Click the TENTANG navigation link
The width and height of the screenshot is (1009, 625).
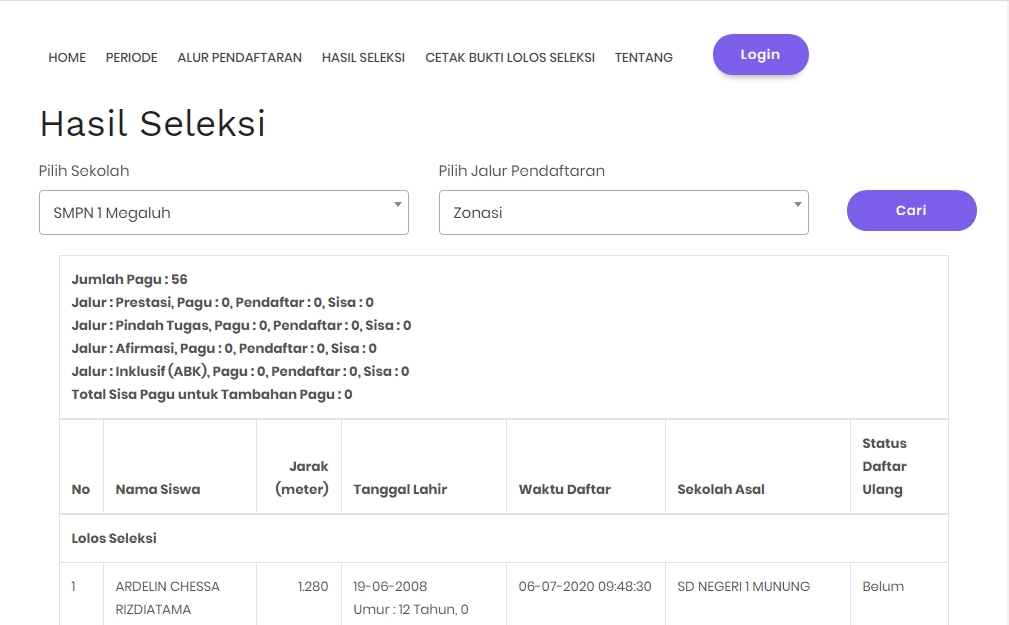tap(643, 58)
